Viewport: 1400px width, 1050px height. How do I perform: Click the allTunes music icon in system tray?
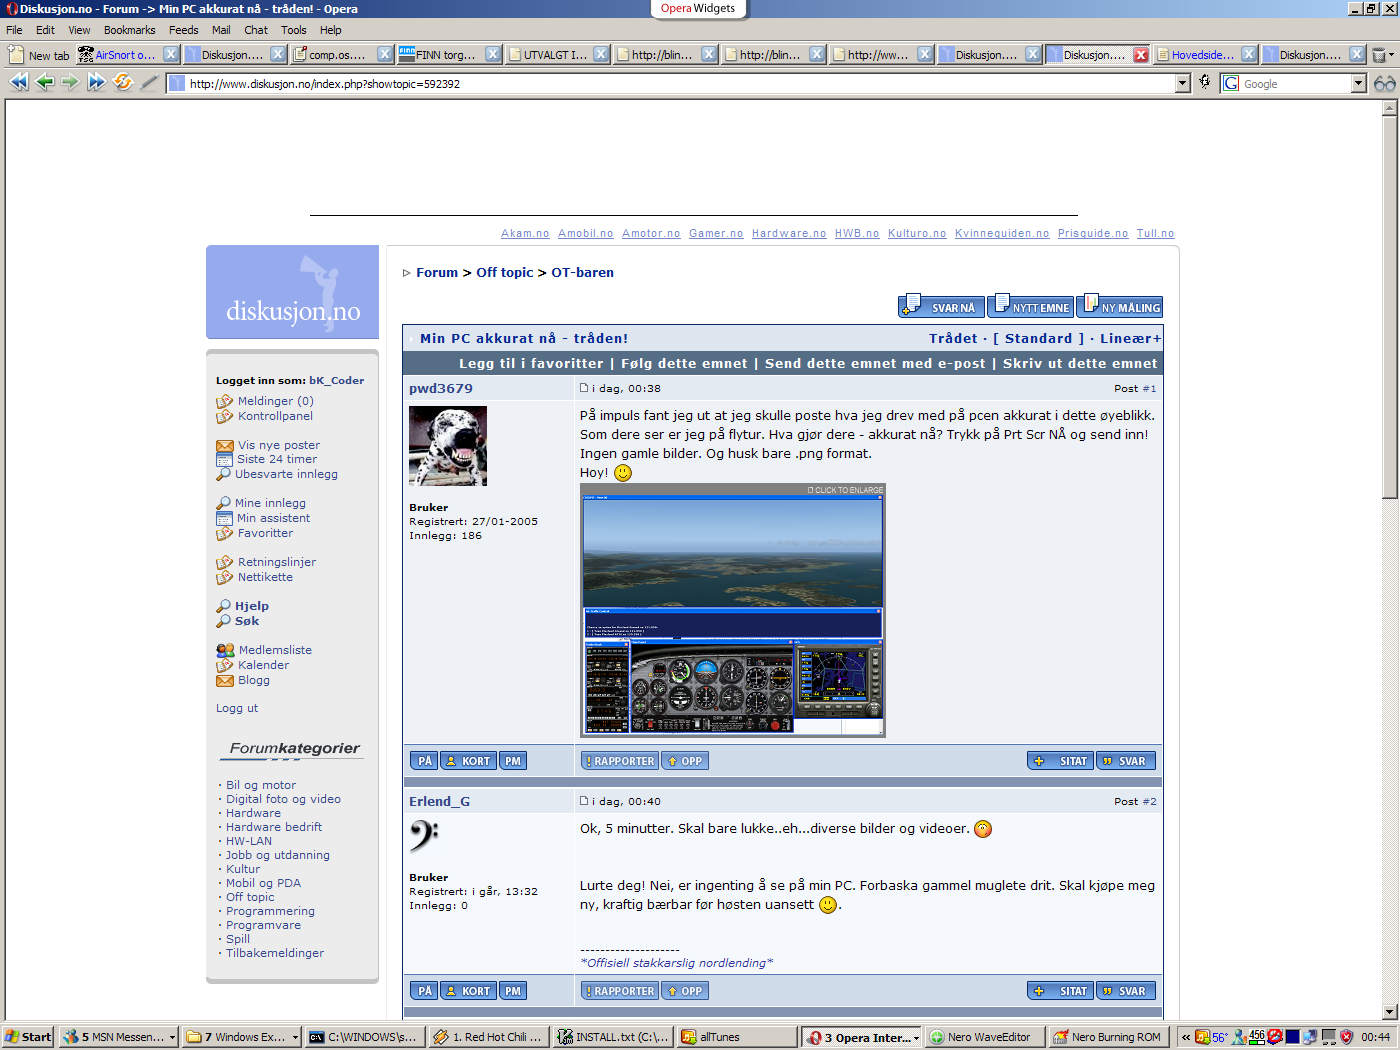1204,1037
